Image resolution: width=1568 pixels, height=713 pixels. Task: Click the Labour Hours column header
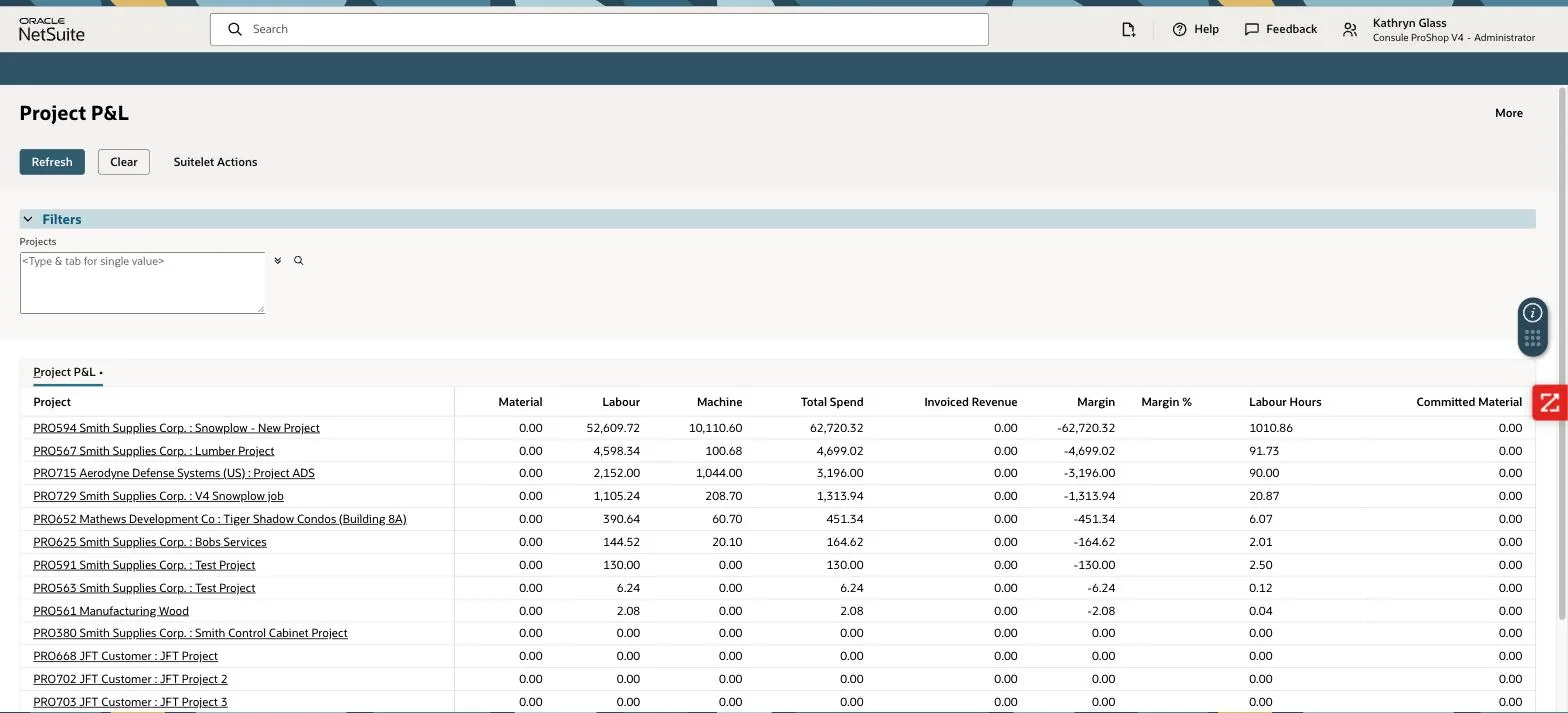1285,402
